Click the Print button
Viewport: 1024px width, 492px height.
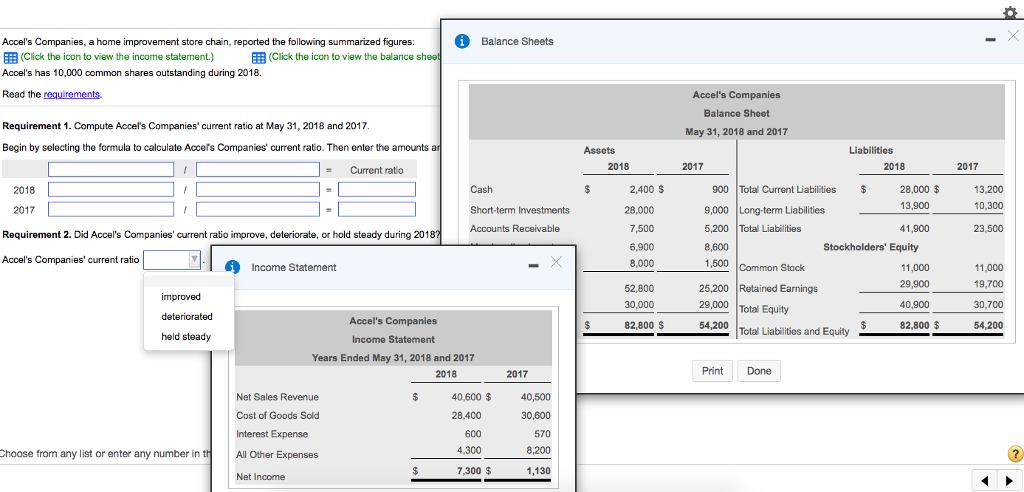(x=712, y=371)
